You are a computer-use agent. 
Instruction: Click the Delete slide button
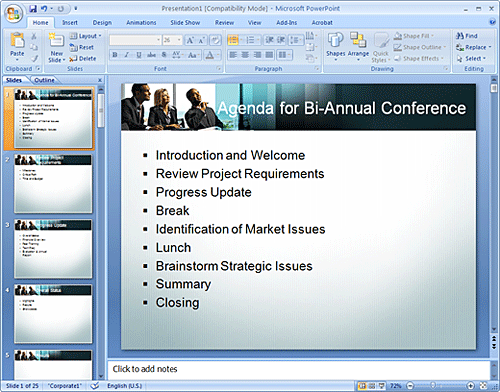pos(83,59)
